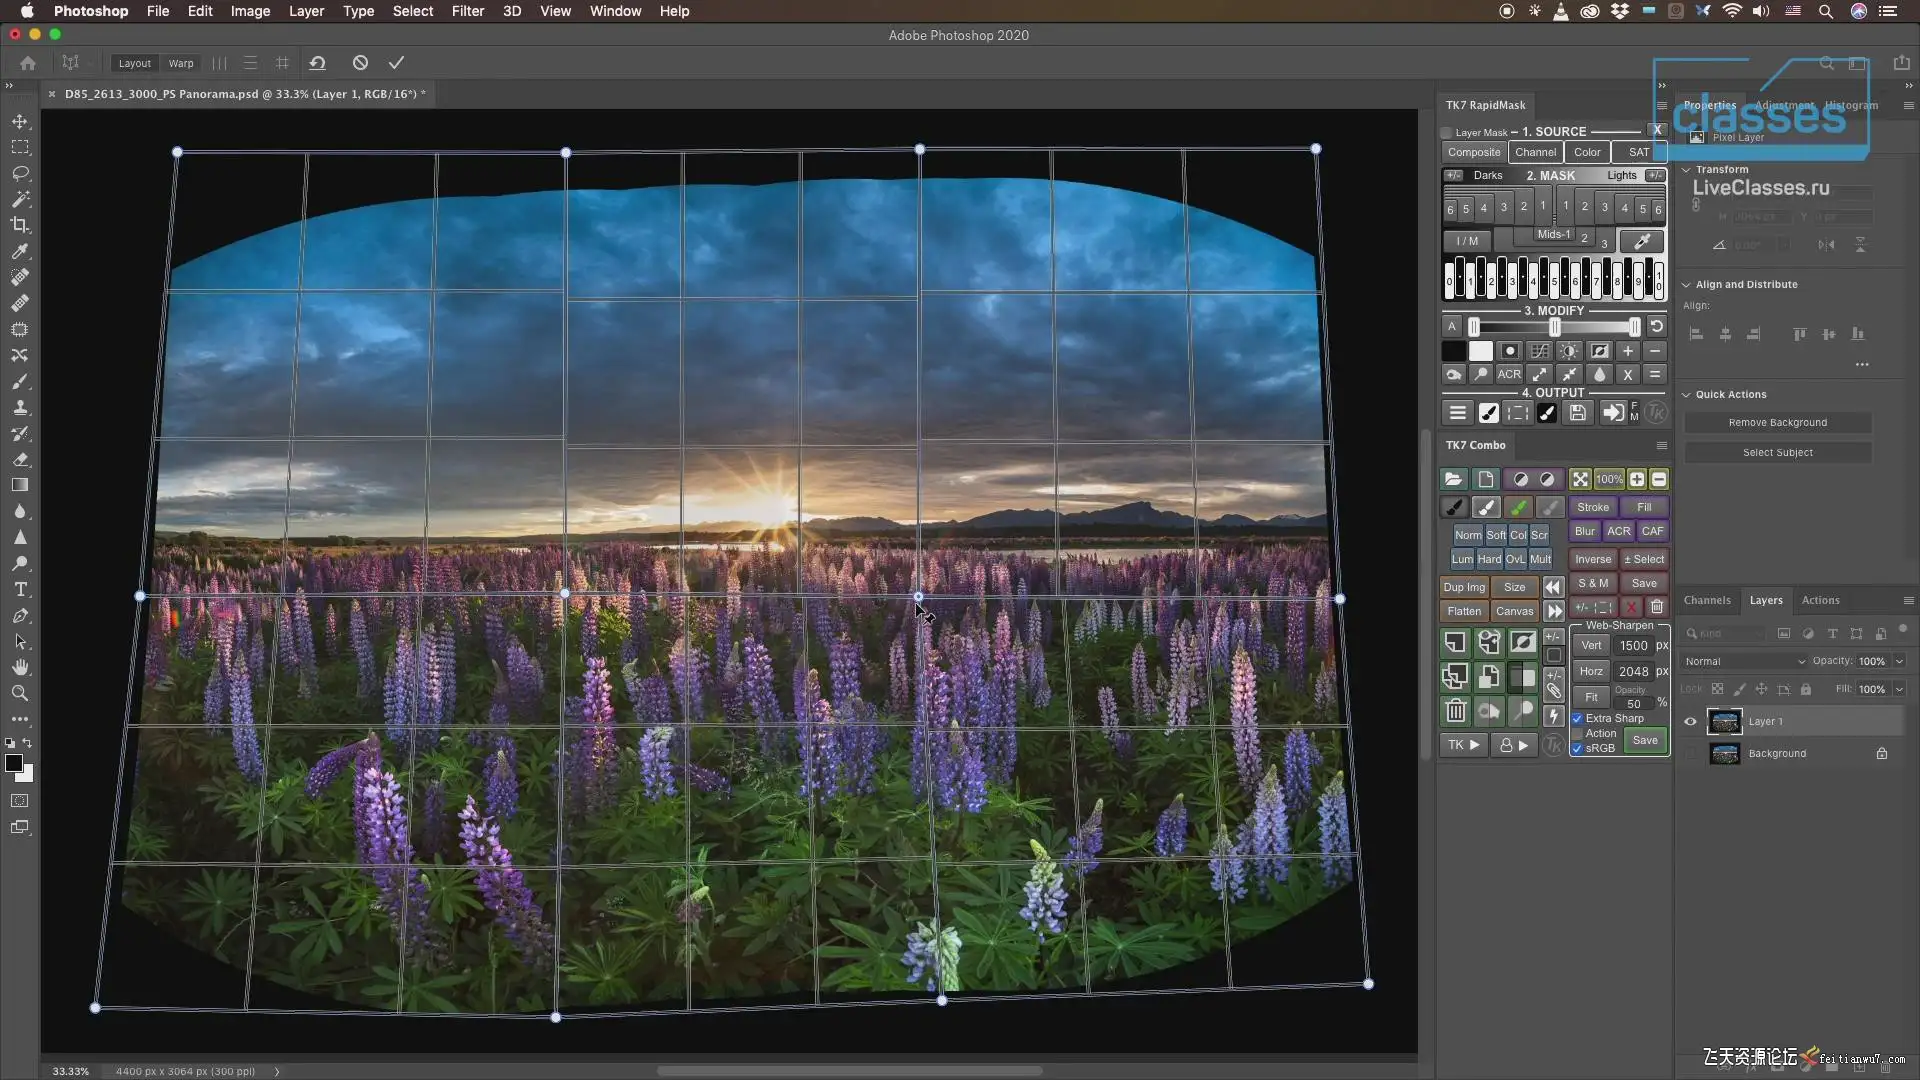Collapse the Quick Actions section
Screen dimensions: 1920x1080
pyautogui.click(x=1686, y=394)
